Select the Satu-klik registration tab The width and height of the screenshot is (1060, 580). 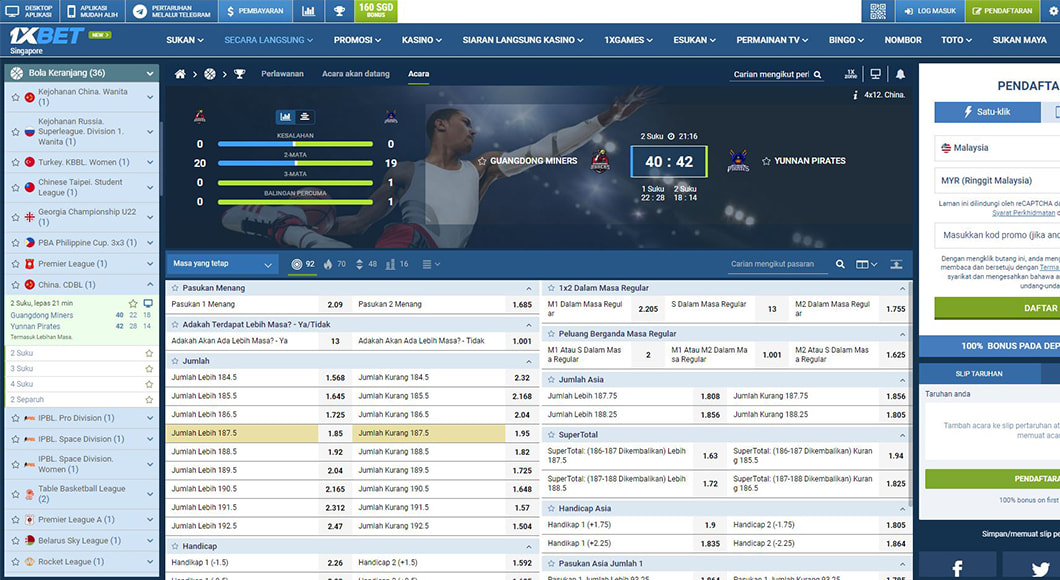(987, 112)
